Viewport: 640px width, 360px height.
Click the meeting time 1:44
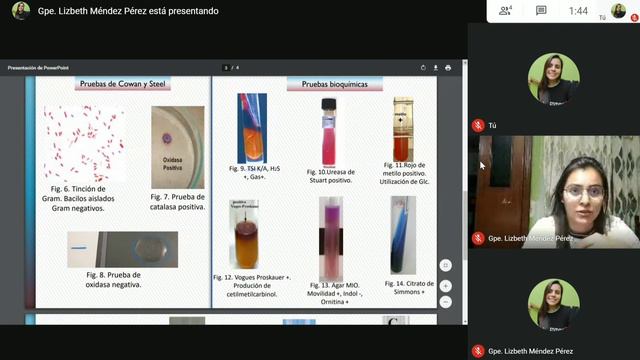[x=578, y=11]
